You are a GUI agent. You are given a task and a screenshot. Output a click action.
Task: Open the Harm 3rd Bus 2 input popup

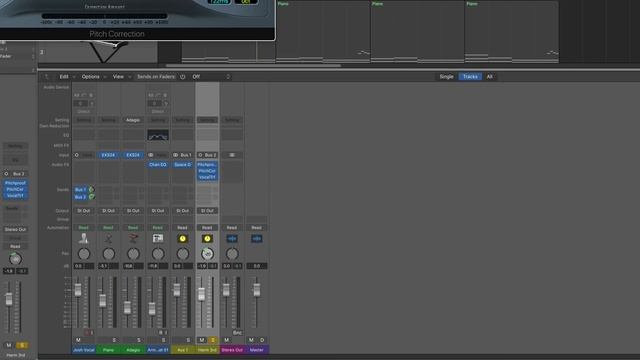point(210,155)
